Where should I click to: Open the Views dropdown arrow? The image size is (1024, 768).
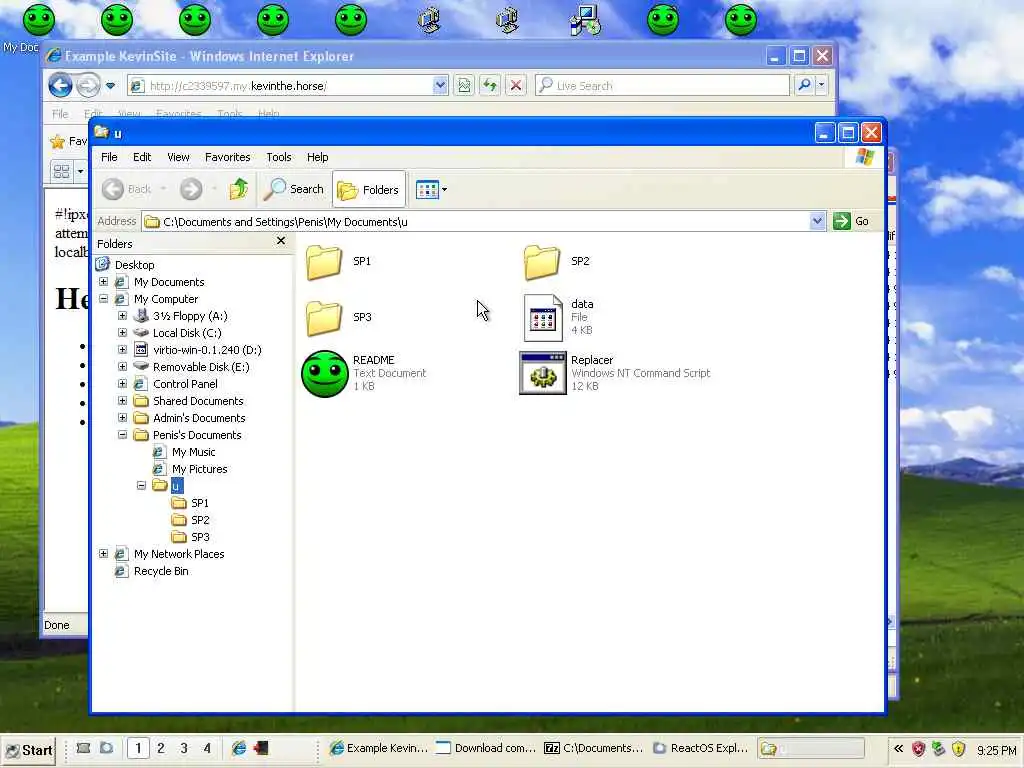pyautogui.click(x=445, y=190)
